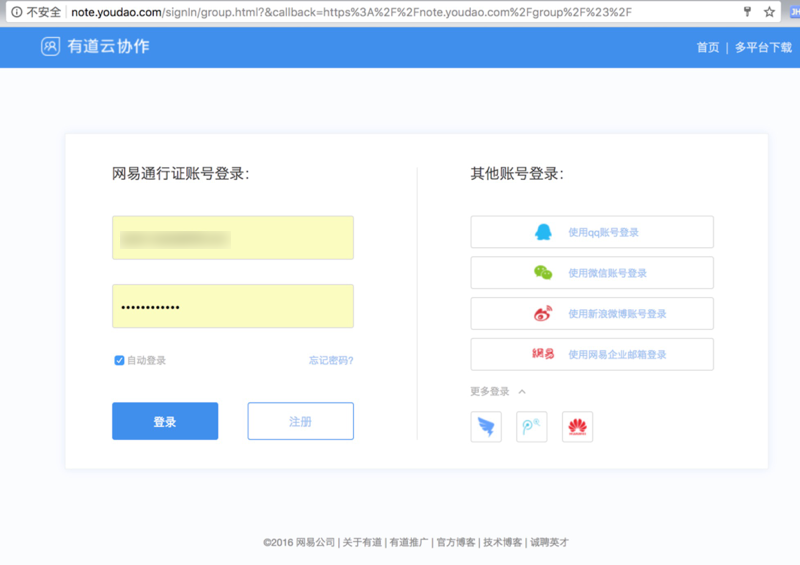Open the 首页 link in header
The width and height of the screenshot is (800, 565).
708,47
